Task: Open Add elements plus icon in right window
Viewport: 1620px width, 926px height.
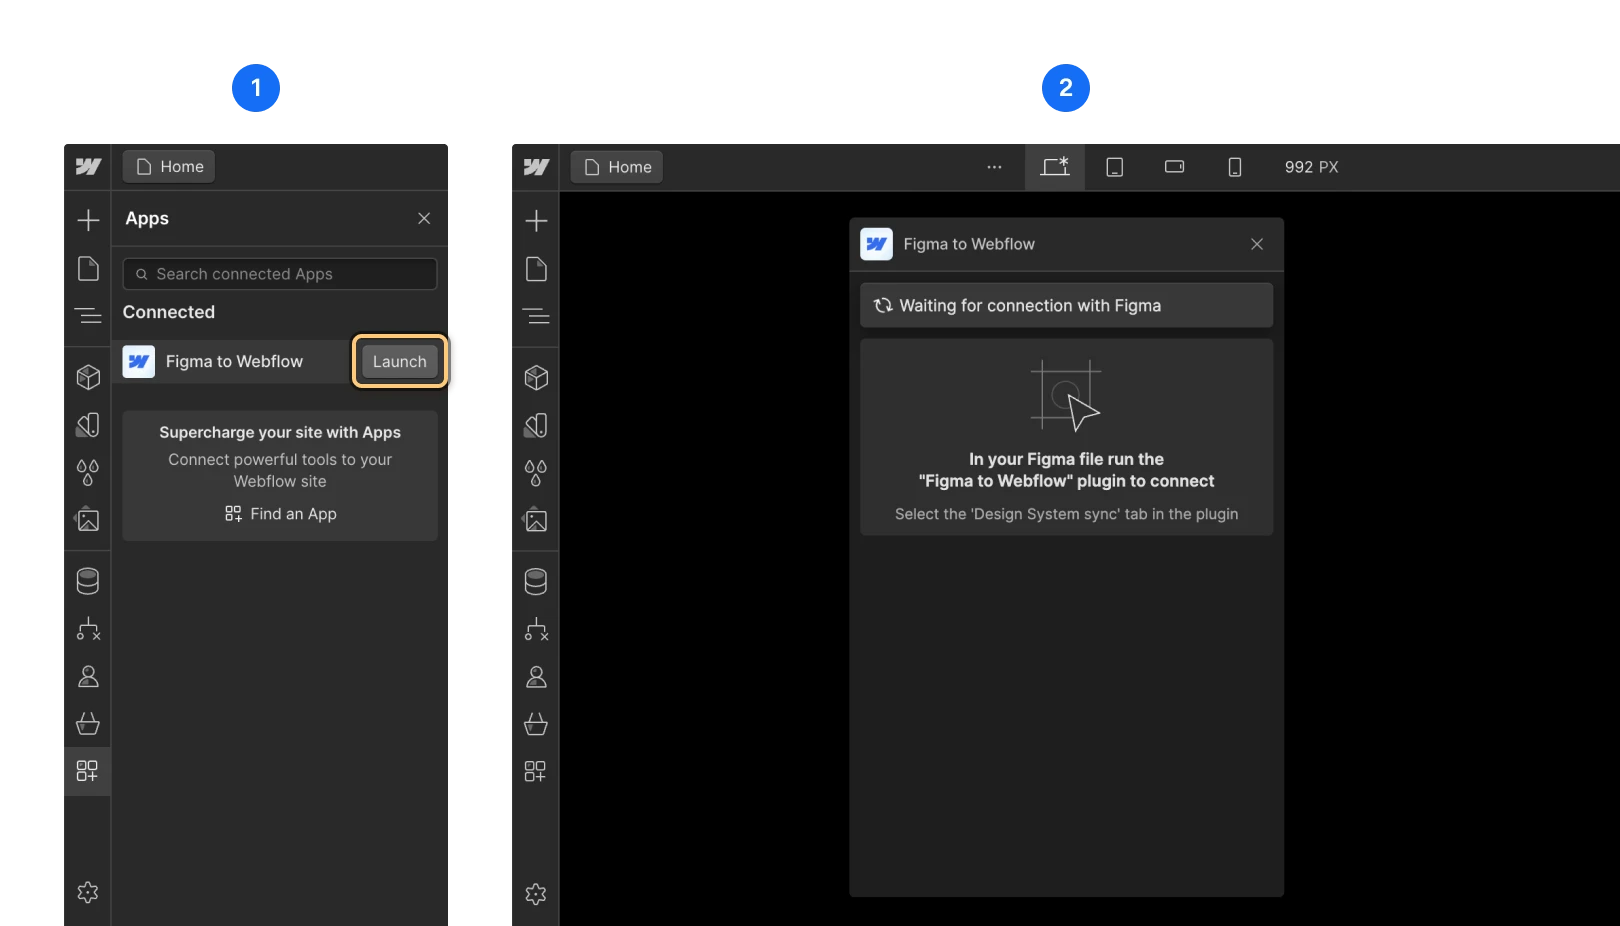Action: point(536,220)
